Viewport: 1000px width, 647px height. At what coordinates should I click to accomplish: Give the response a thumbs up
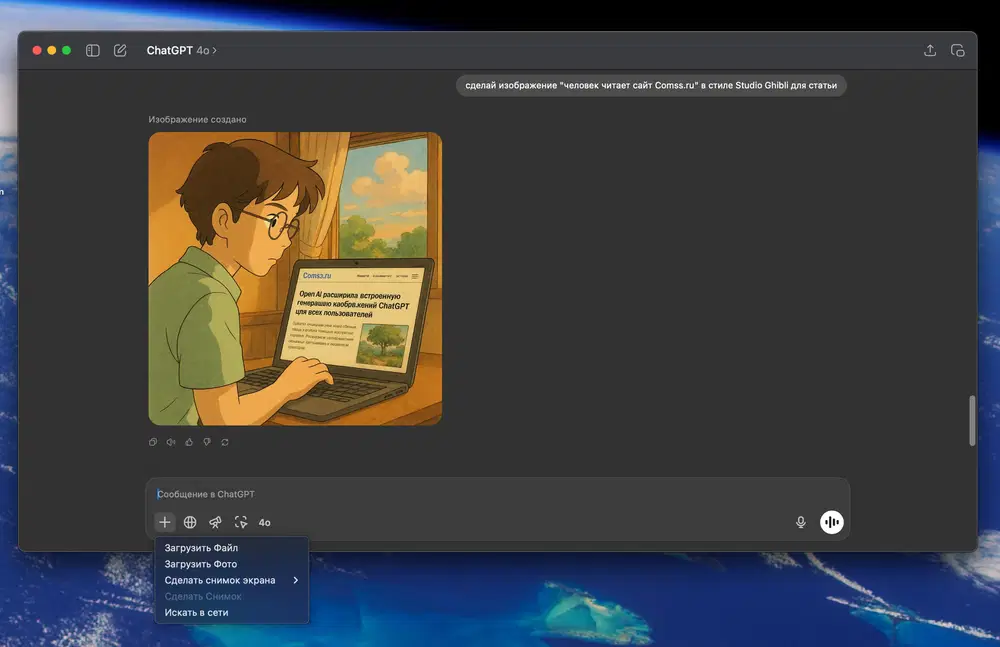click(x=189, y=442)
